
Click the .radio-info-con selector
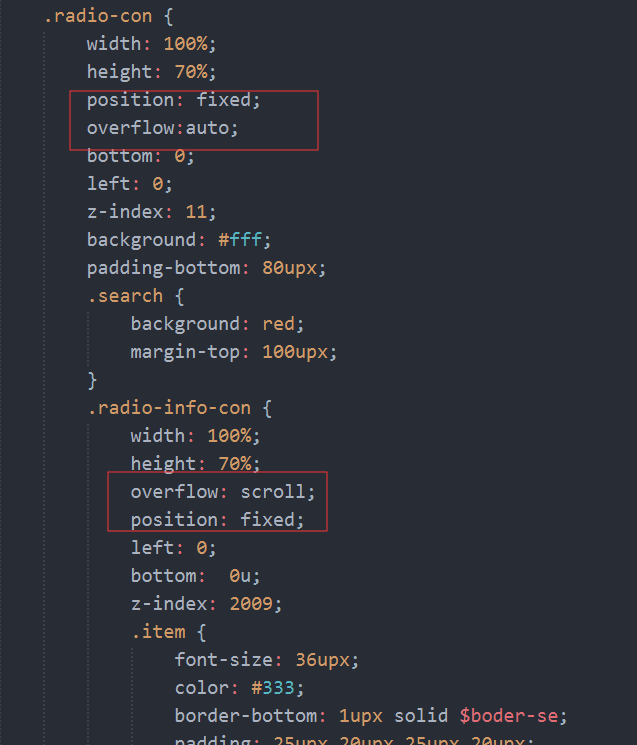[169, 408]
